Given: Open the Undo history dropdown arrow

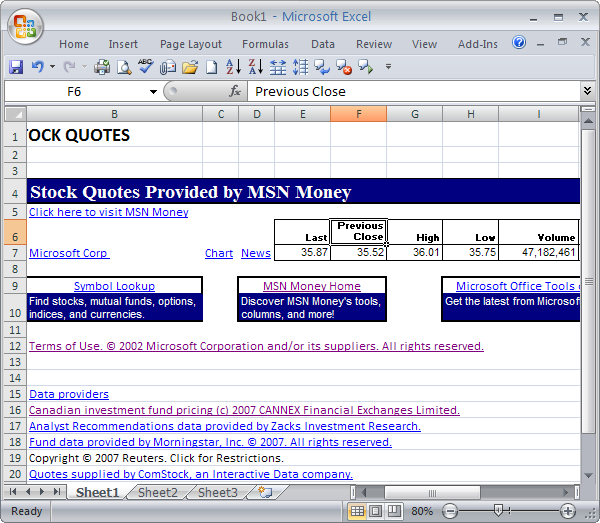Looking at the screenshot, I should pos(52,67).
